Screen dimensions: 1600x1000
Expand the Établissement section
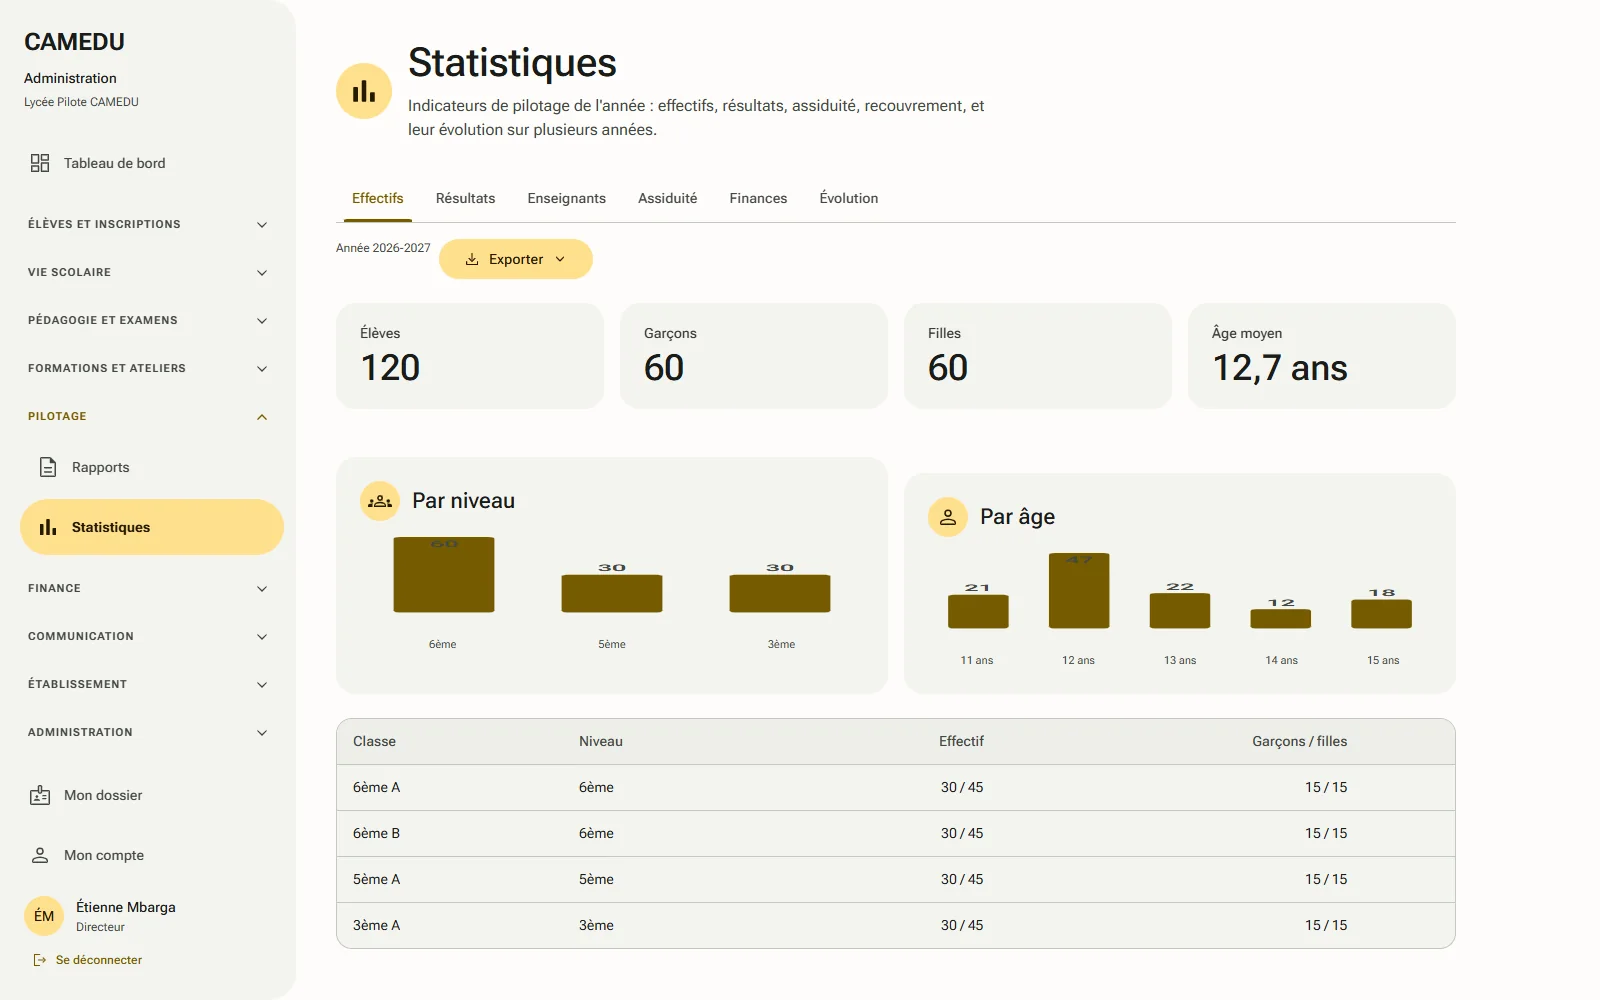pos(148,684)
